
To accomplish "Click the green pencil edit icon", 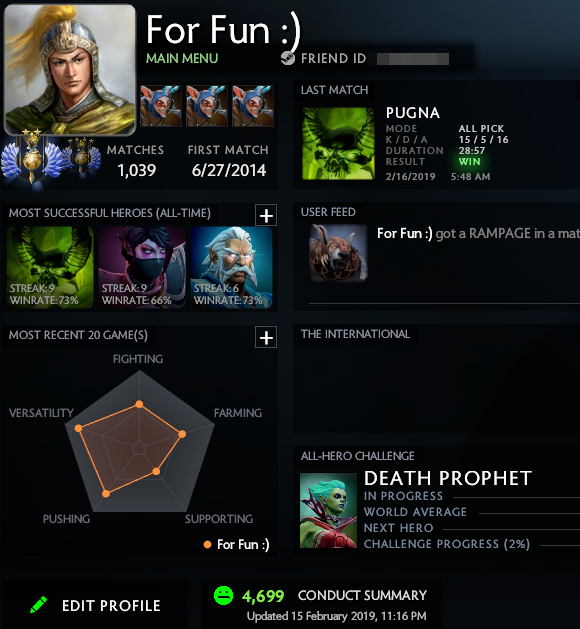I will [39, 605].
